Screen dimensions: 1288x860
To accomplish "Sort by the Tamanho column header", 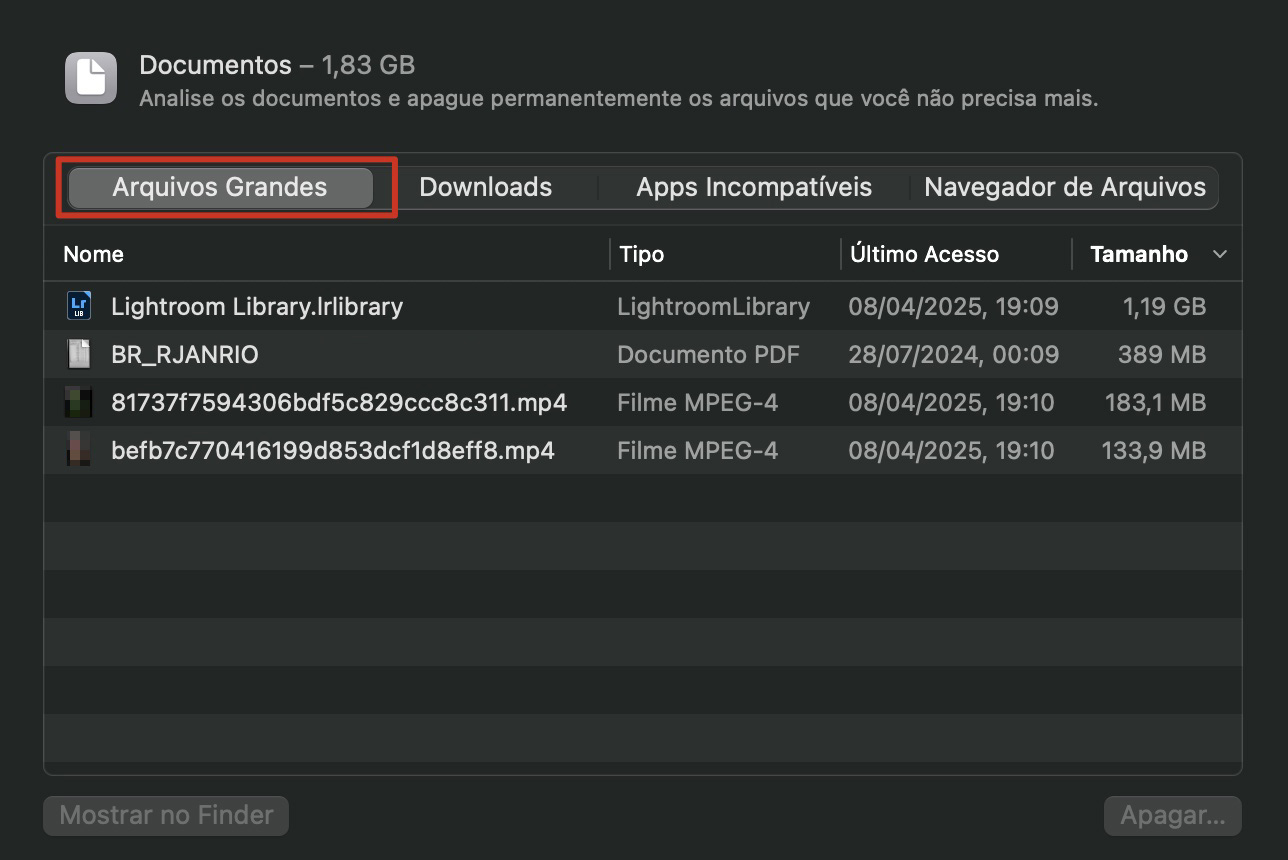I will [1138, 255].
